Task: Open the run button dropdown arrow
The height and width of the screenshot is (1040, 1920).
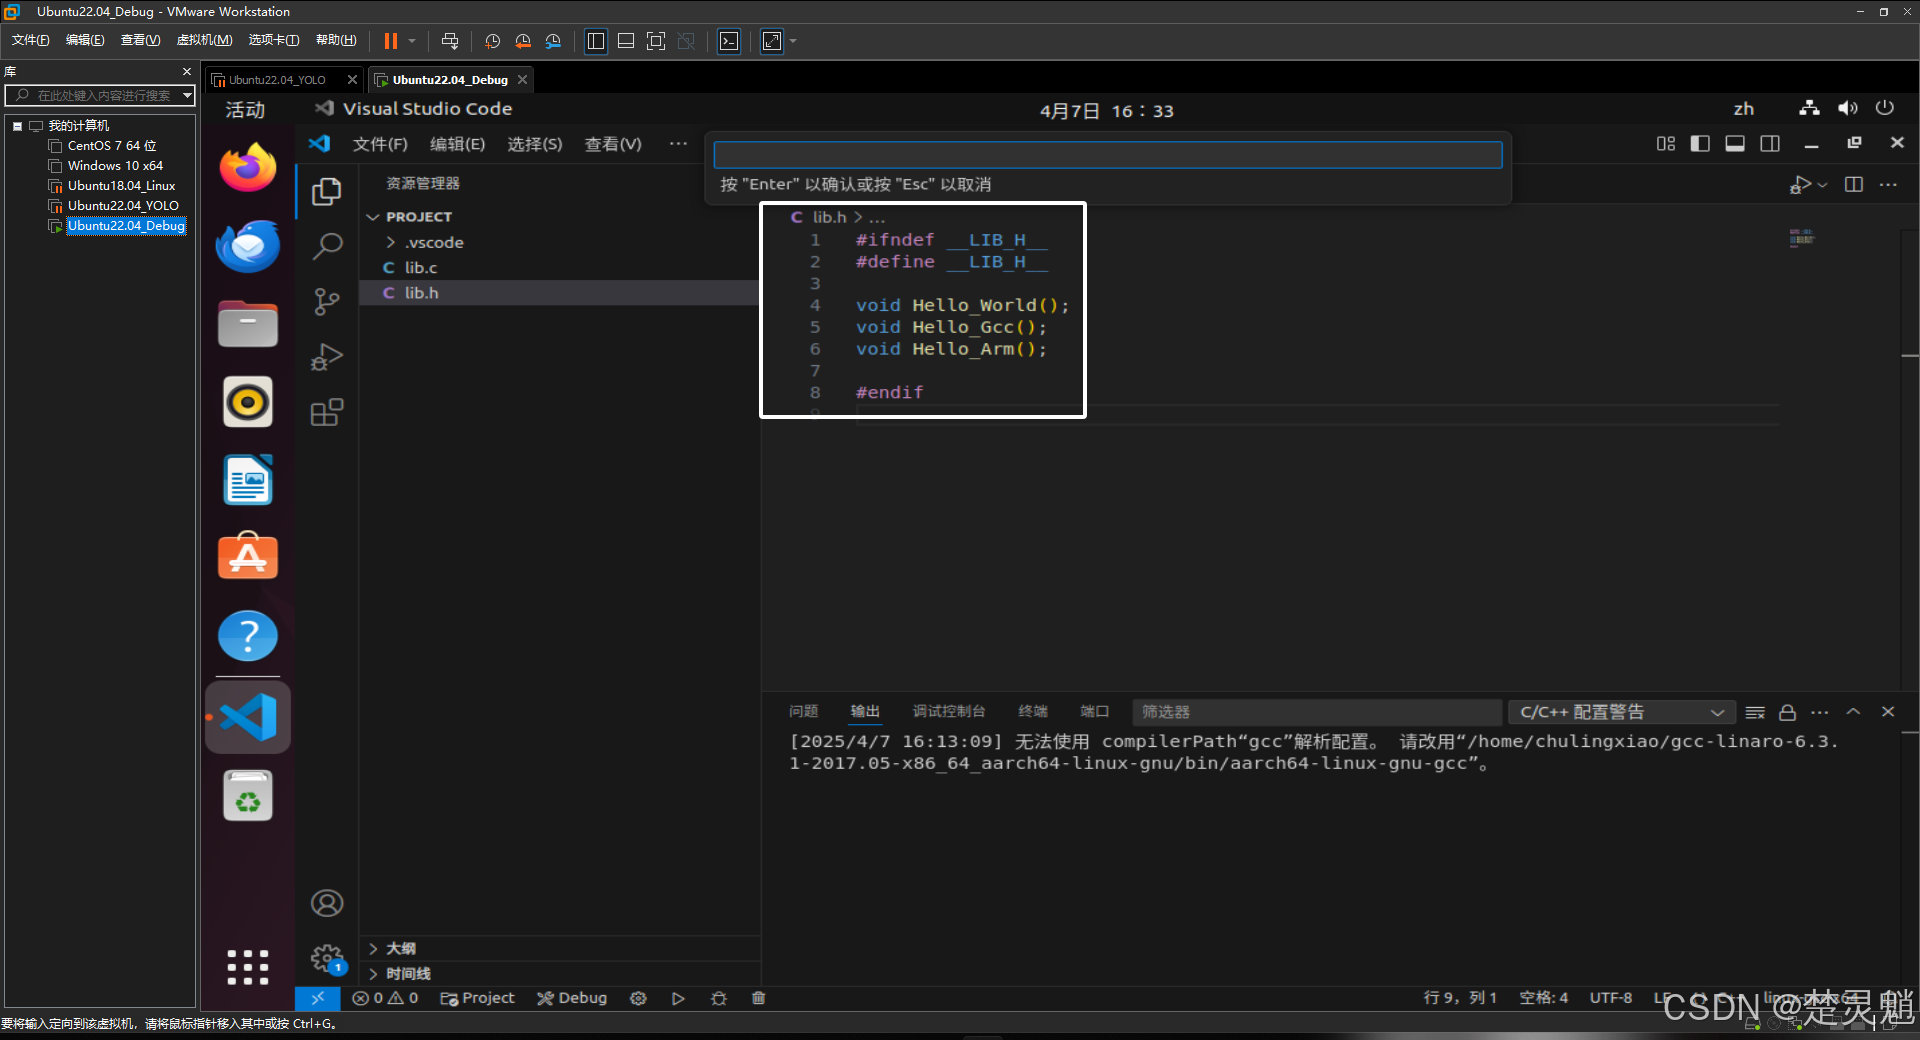Action: [x=1823, y=185]
